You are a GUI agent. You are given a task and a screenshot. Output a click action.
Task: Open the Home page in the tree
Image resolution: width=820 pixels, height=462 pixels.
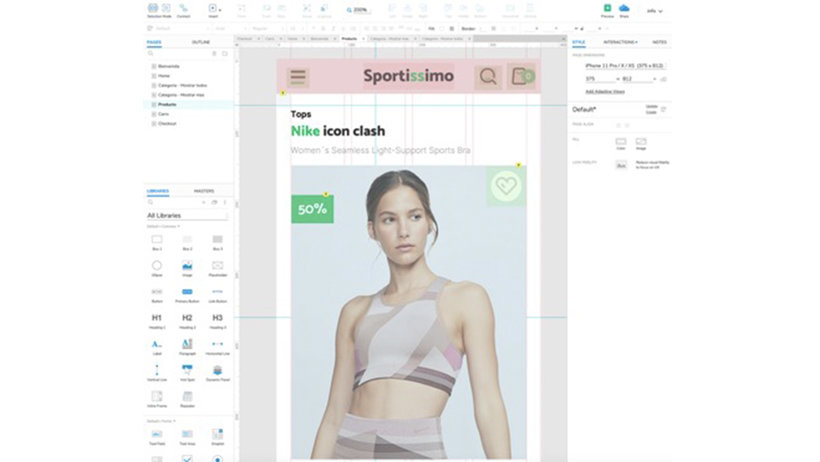coord(164,76)
